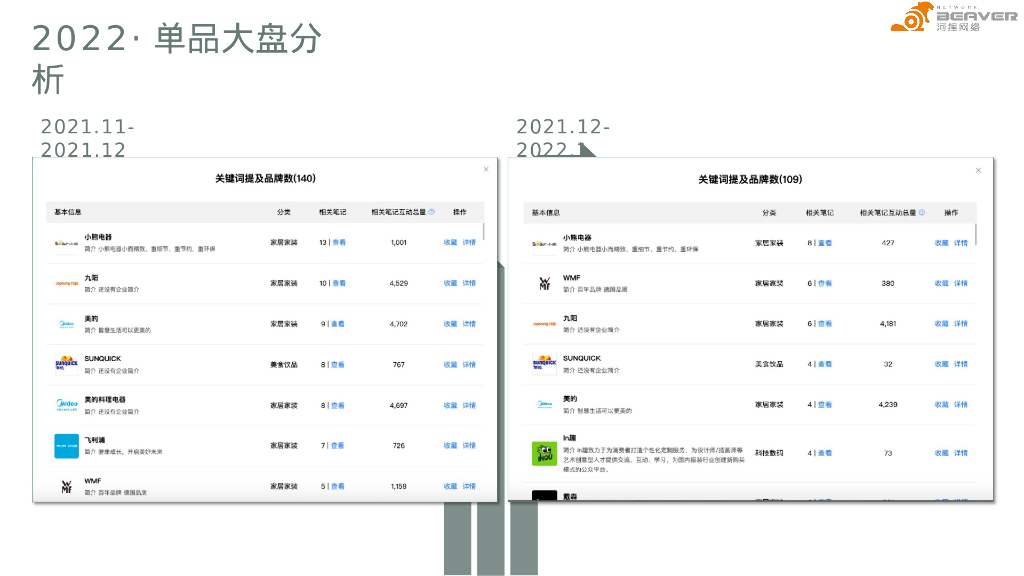
Task: Click 收藏 for In趣
Action: coord(942,453)
